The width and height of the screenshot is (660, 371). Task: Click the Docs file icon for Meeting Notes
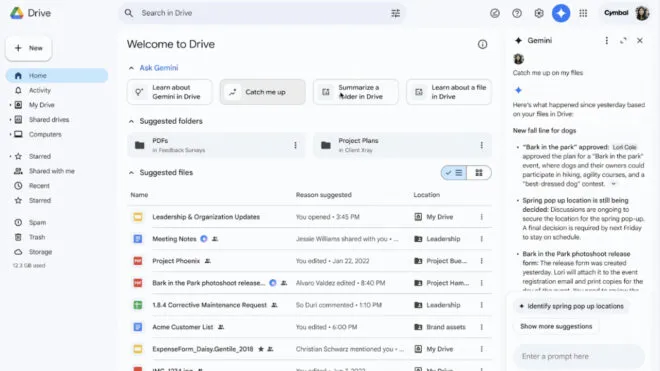pos(138,239)
